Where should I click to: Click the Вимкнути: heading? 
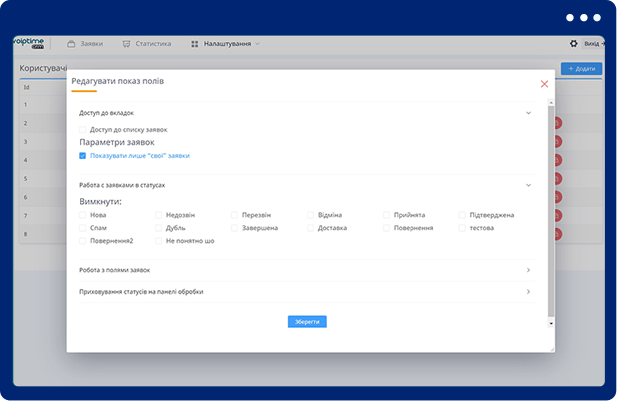(x=100, y=201)
